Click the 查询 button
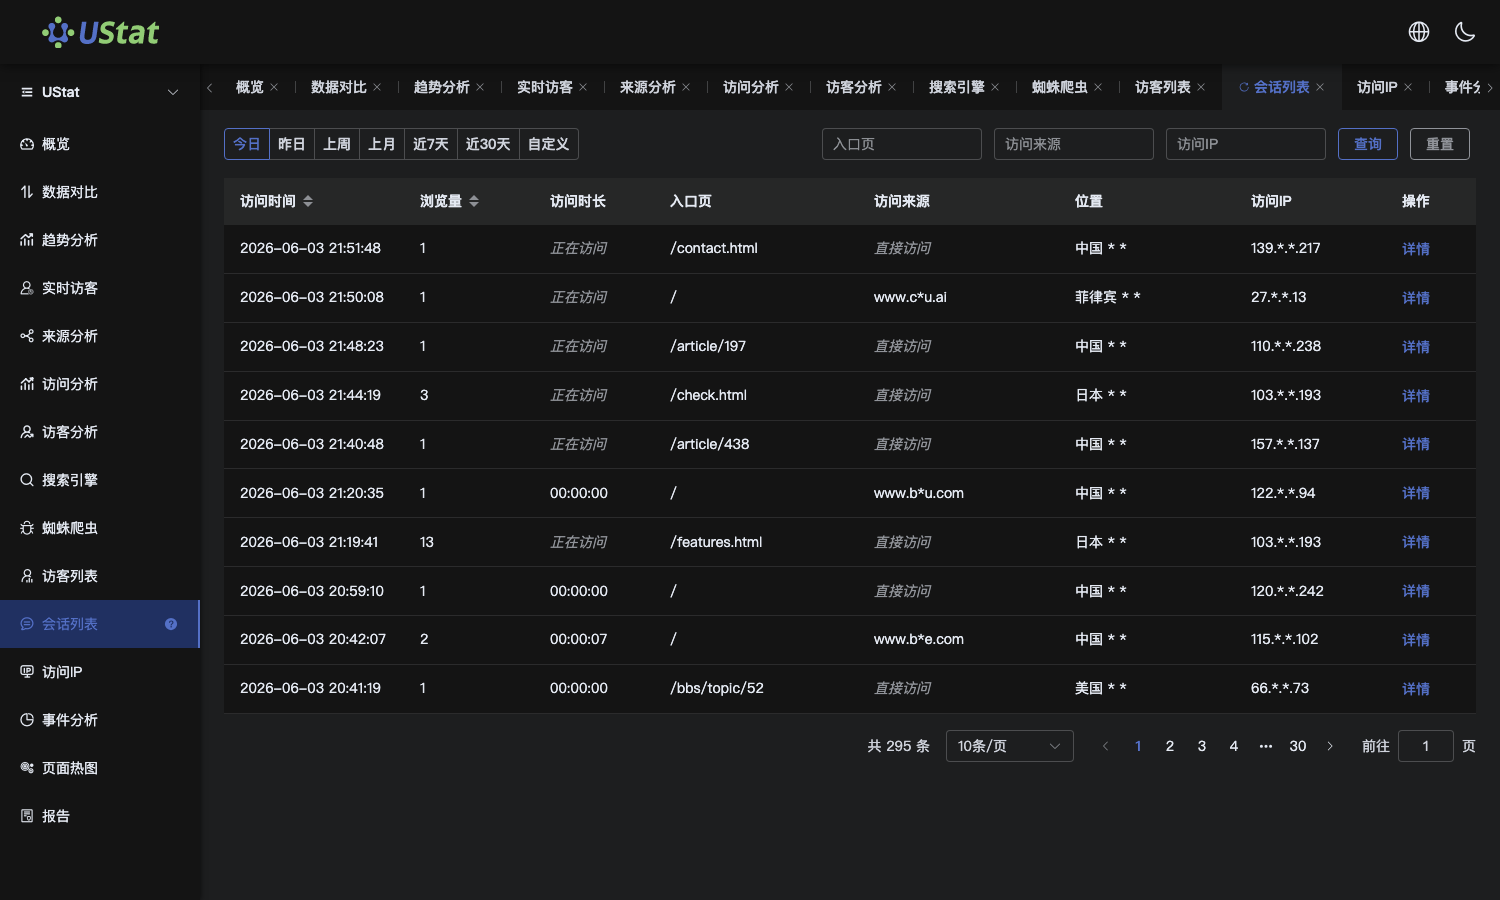 pyautogui.click(x=1368, y=144)
